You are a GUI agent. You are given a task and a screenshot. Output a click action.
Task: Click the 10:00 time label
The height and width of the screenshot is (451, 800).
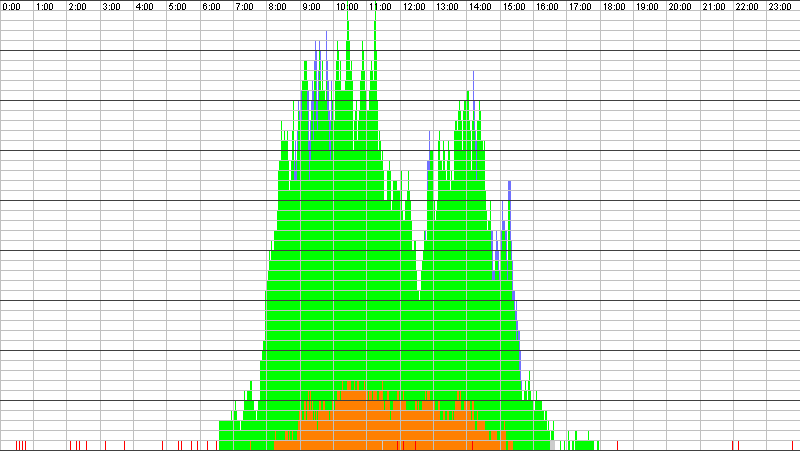(347, 7)
